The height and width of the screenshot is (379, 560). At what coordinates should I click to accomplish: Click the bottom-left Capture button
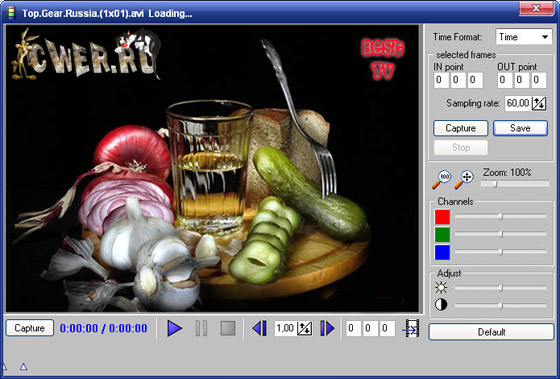[x=30, y=328]
